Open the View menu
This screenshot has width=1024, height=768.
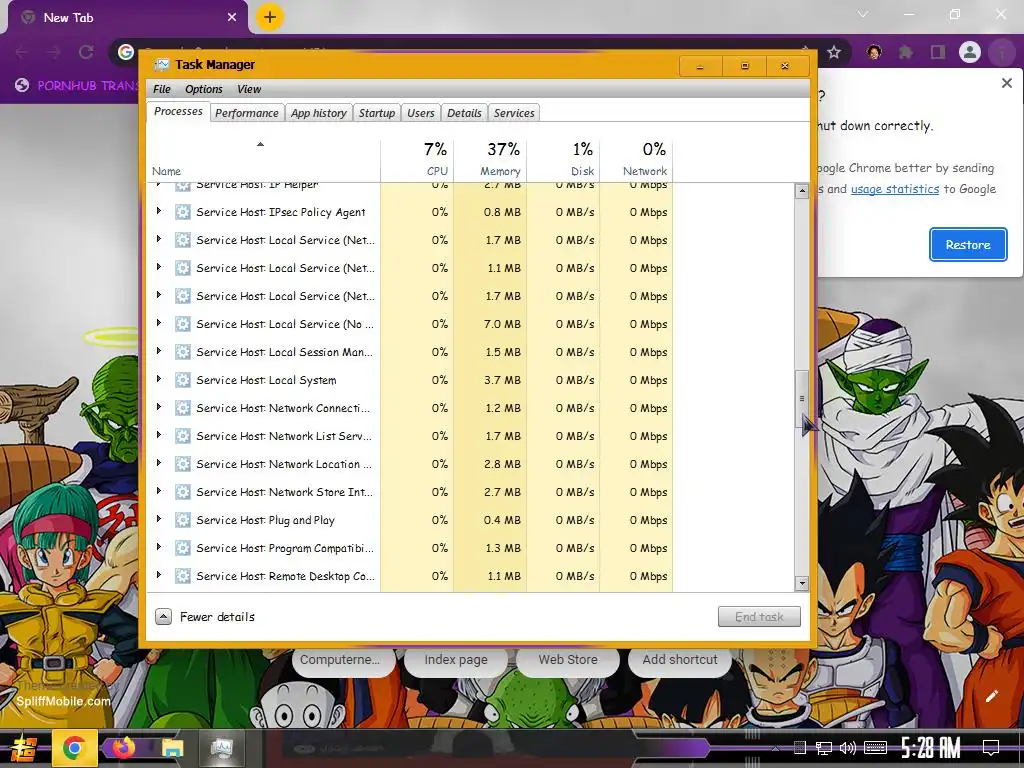coord(249,89)
